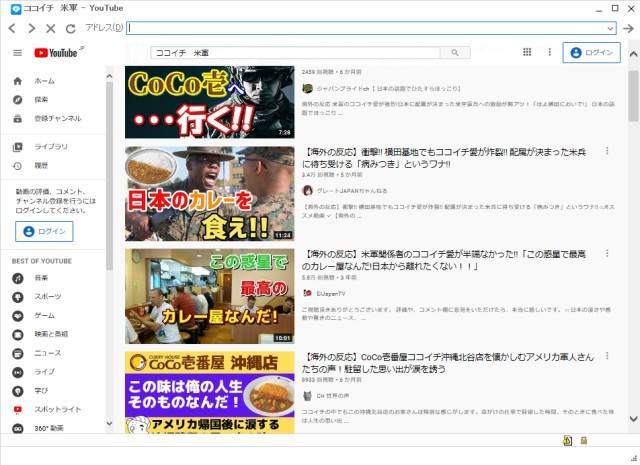Click the History clock icon in the sidebar
The height and width of the screenshot is (465, 640).
point(18,166)
